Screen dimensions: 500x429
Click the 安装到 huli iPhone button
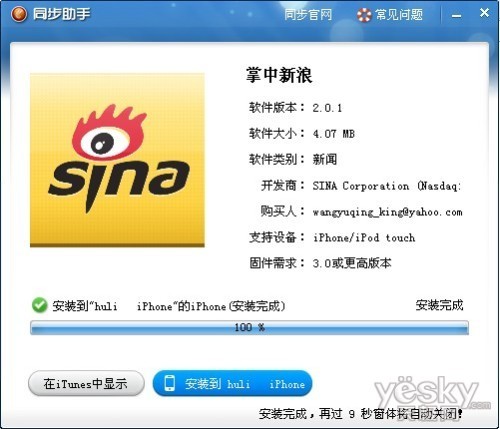click(x=232, y=383)
